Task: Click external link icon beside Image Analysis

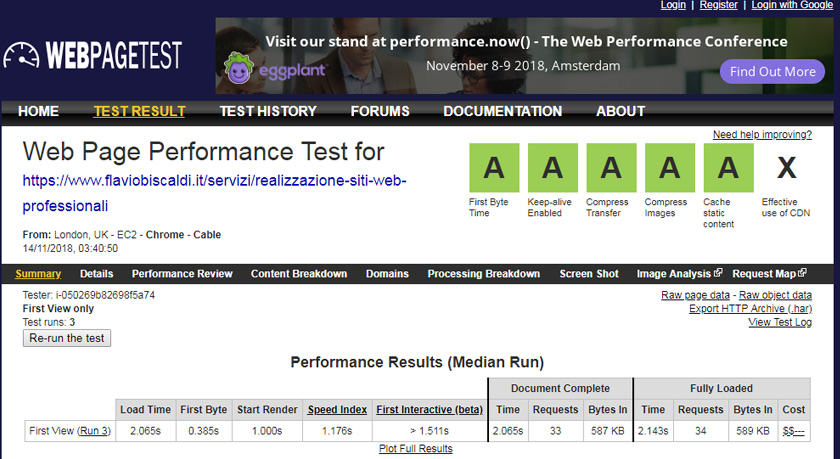Action: pos(718,273)
